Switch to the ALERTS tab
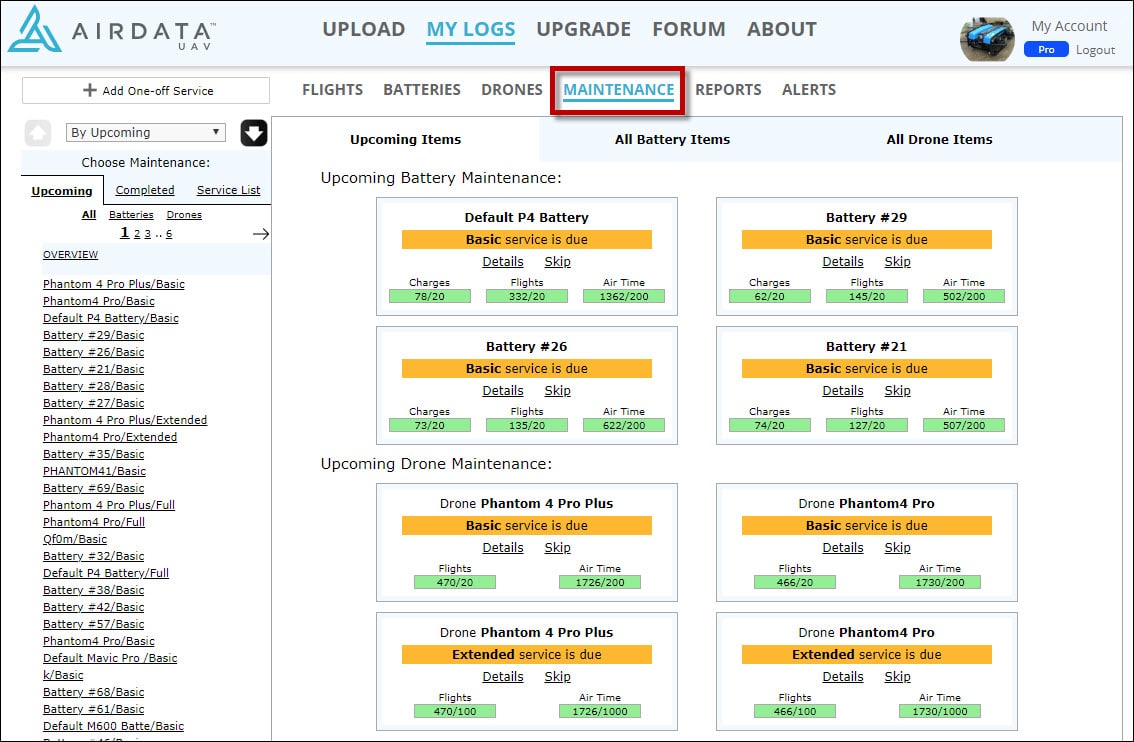The image size is (1134, 742). (x=809, y=90)
